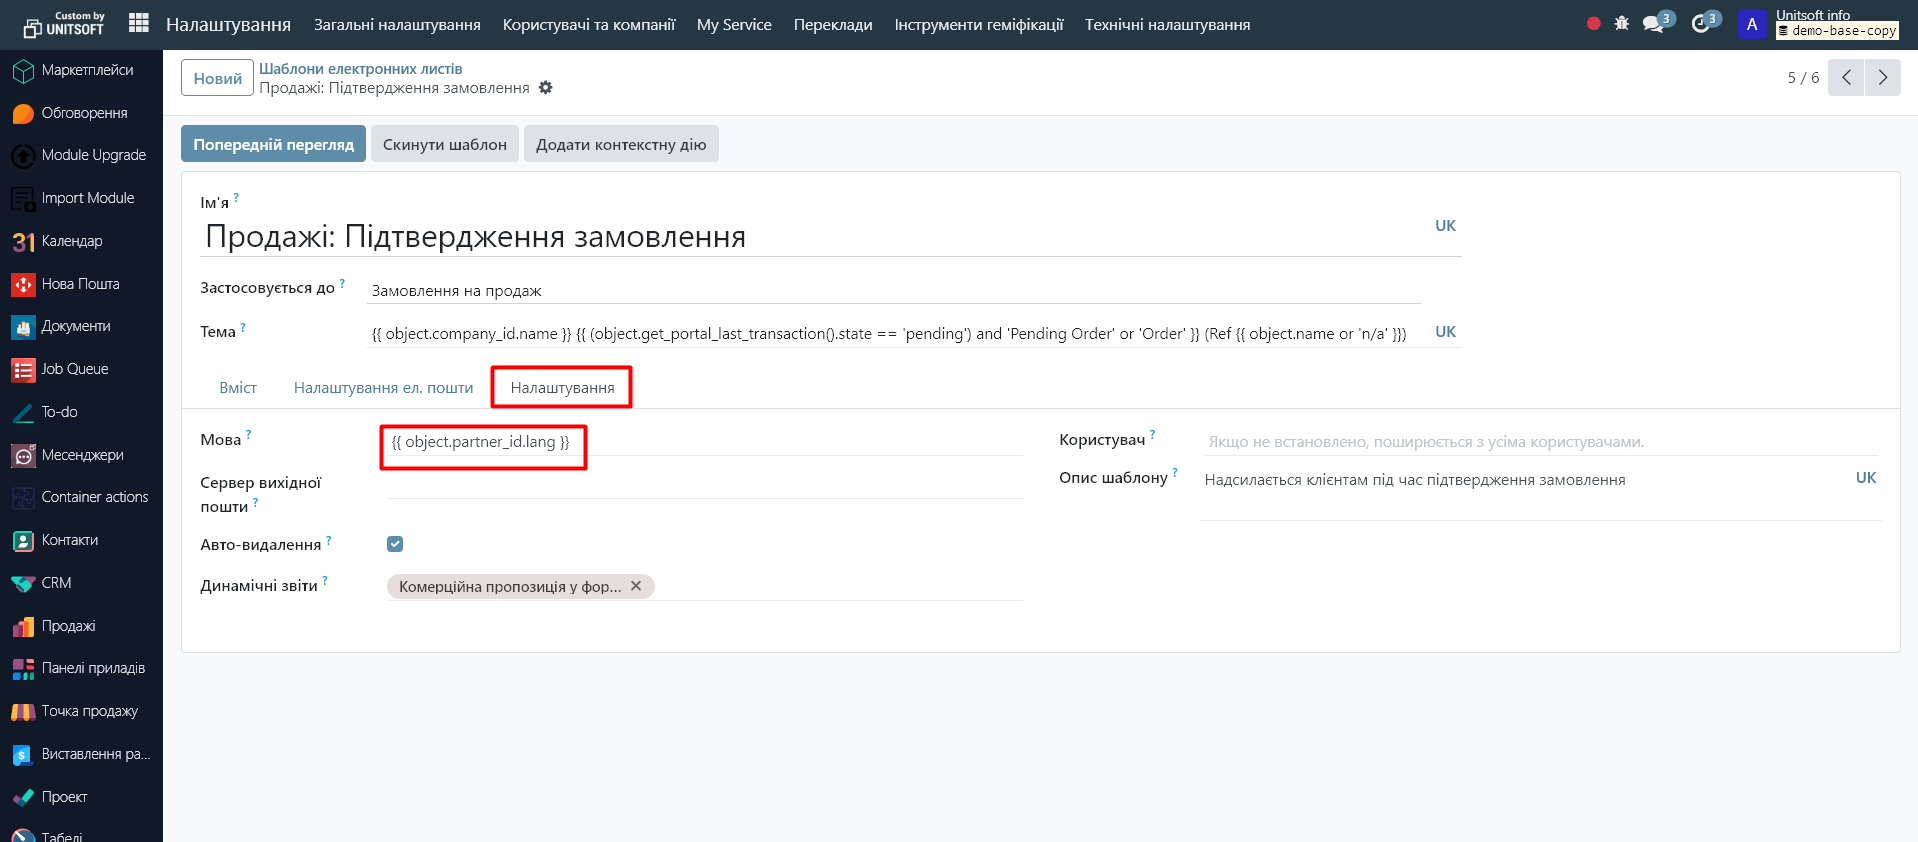Open the Застосовується до model field
This screenshot has height=842, width=1918.
[894, 291]
